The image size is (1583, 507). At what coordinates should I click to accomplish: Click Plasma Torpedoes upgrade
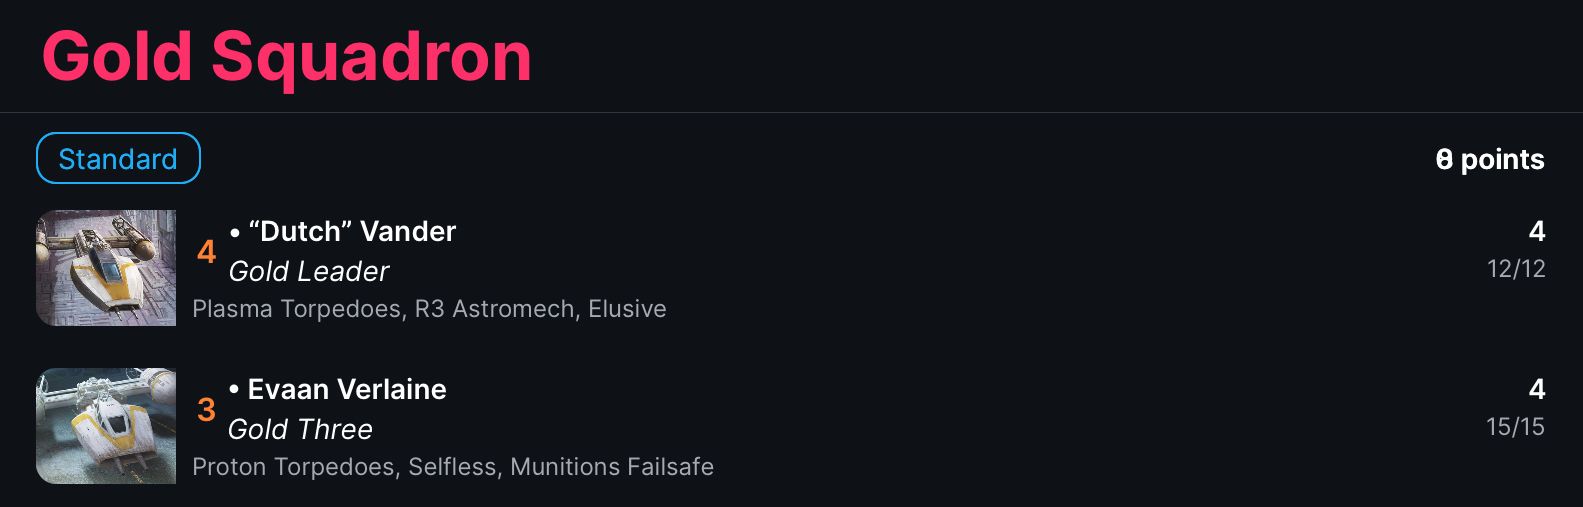[x=297, y=309]
